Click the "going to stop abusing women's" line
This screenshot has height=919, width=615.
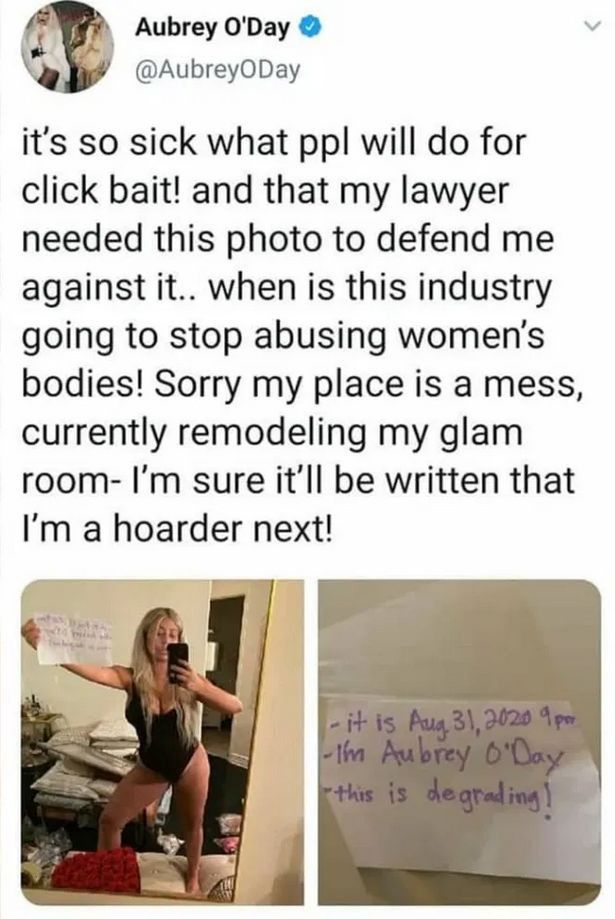(283, 337)
